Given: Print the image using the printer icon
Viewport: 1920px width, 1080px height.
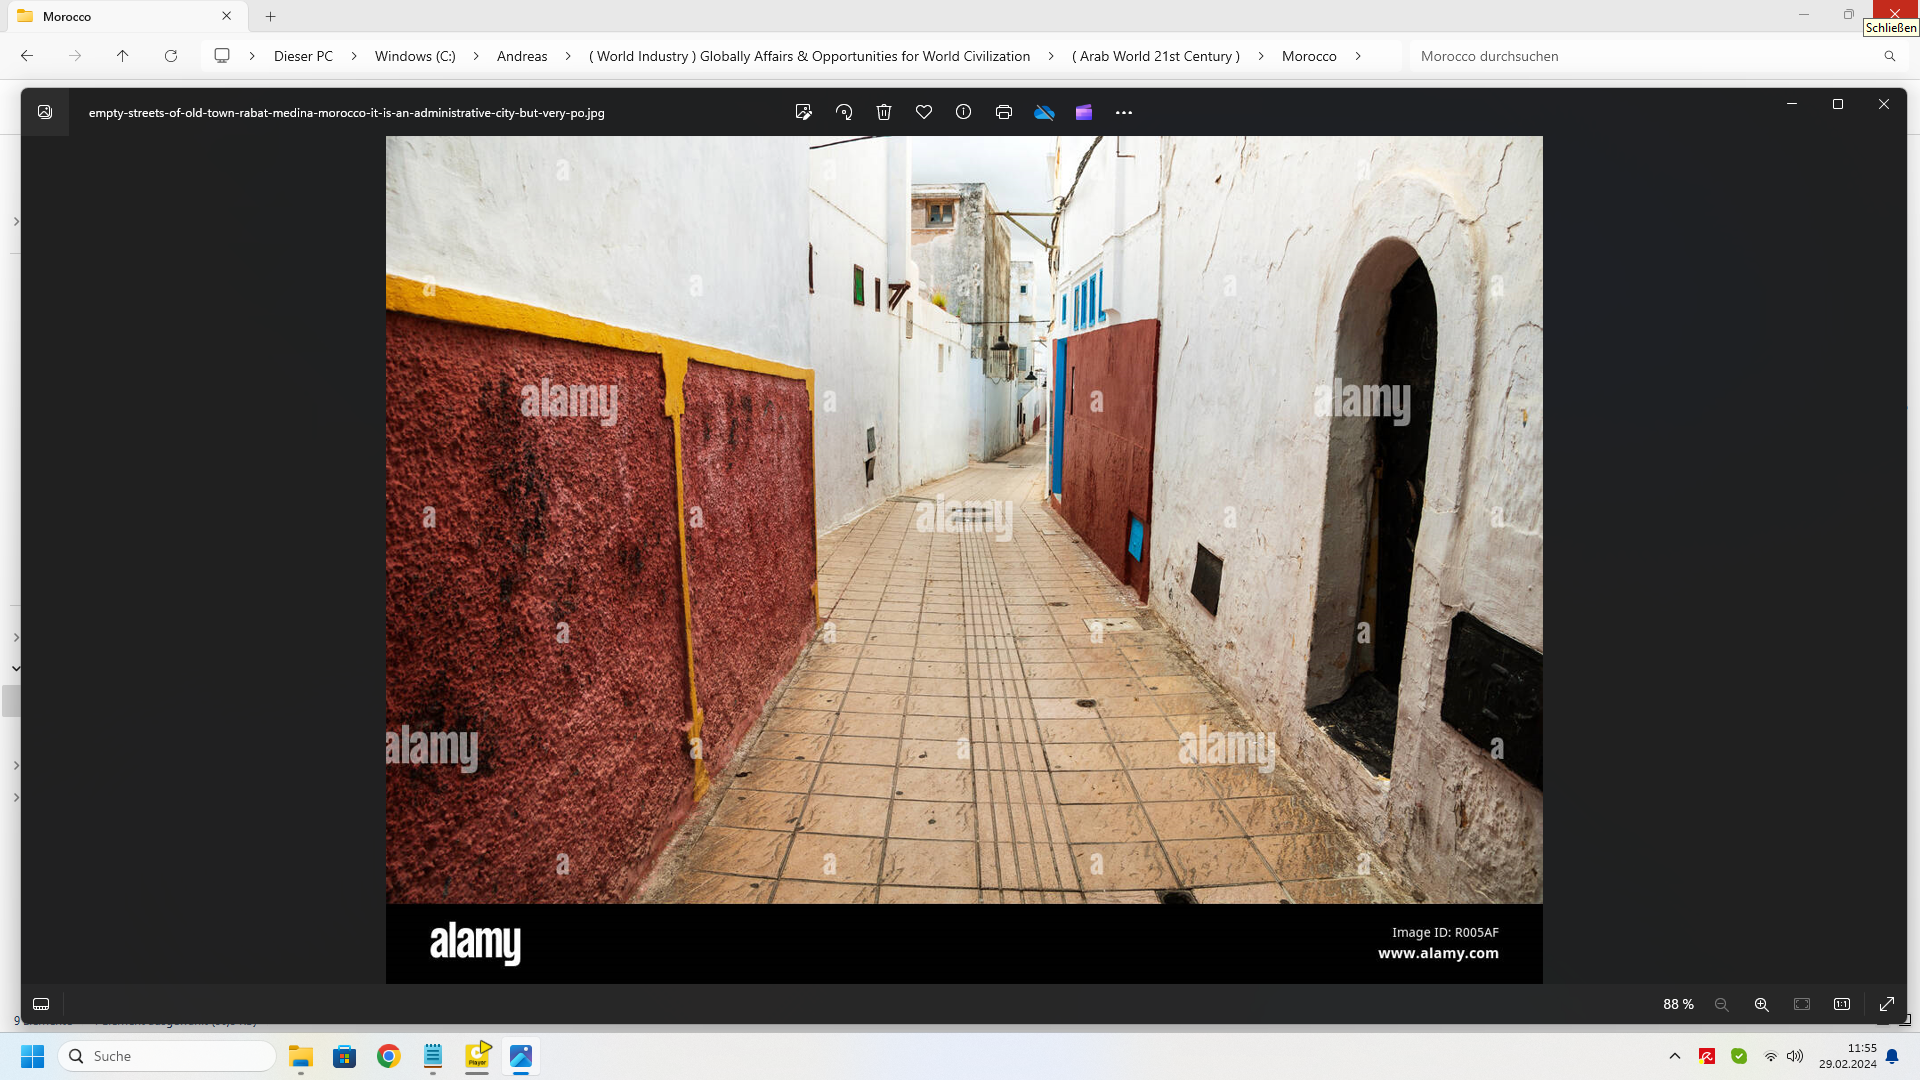Looking at the screenshot, I should point(1004,112).
